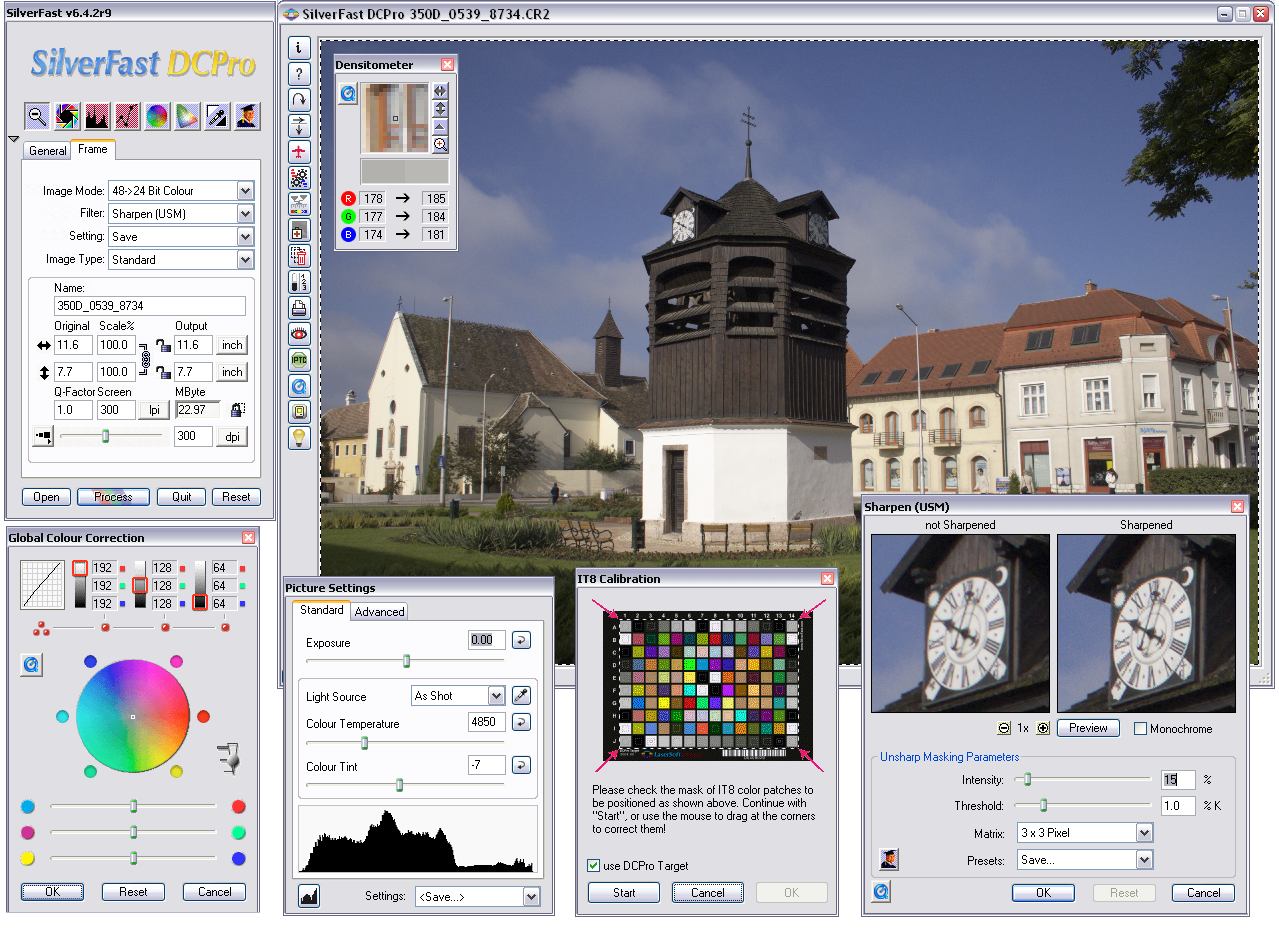Screen dimensions: 1279x934
Task: Click the pin tool beside the colour wheel
Action: click(230, 757)
